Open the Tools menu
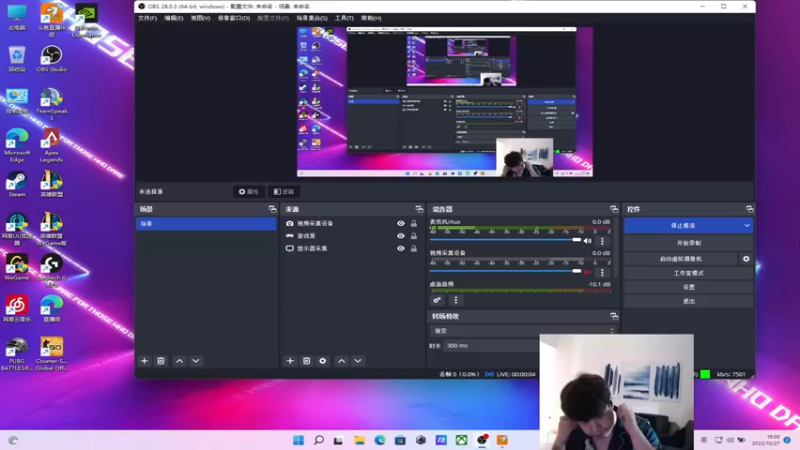Screen dimensions: 800x450 [x=344, y=18]
